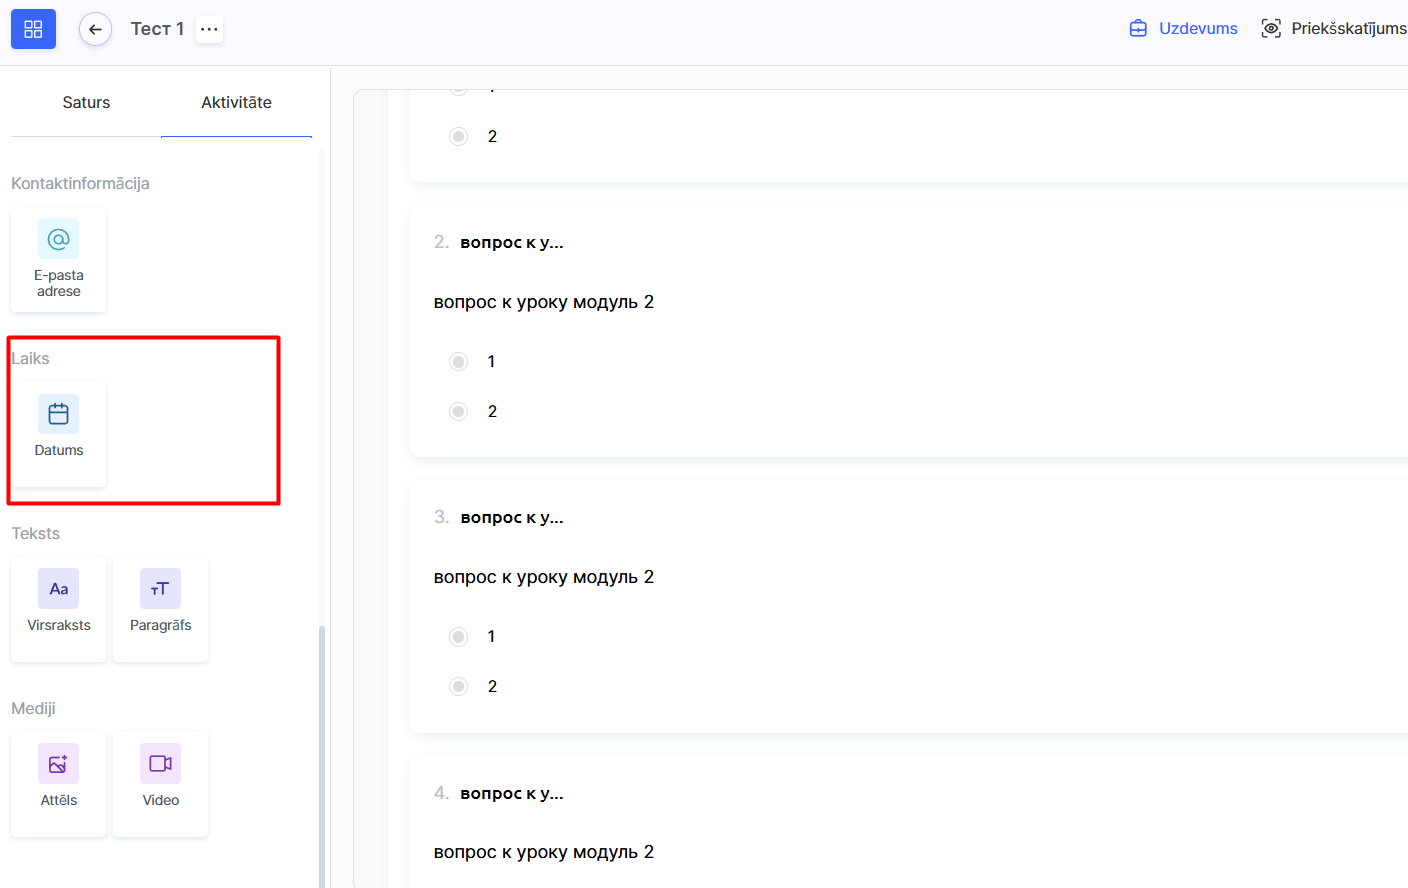
Task: Switch to the Aktivitāte tab
Action: tap(236, 102)
